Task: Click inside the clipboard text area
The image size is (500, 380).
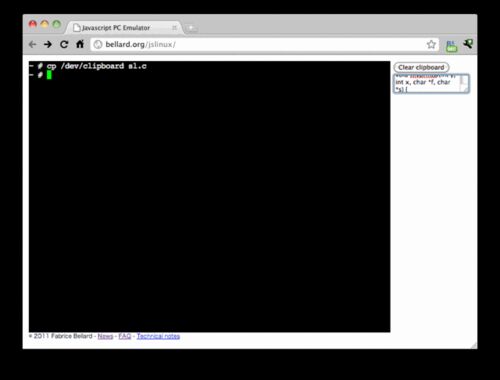Action: click(x=427, y=83)
